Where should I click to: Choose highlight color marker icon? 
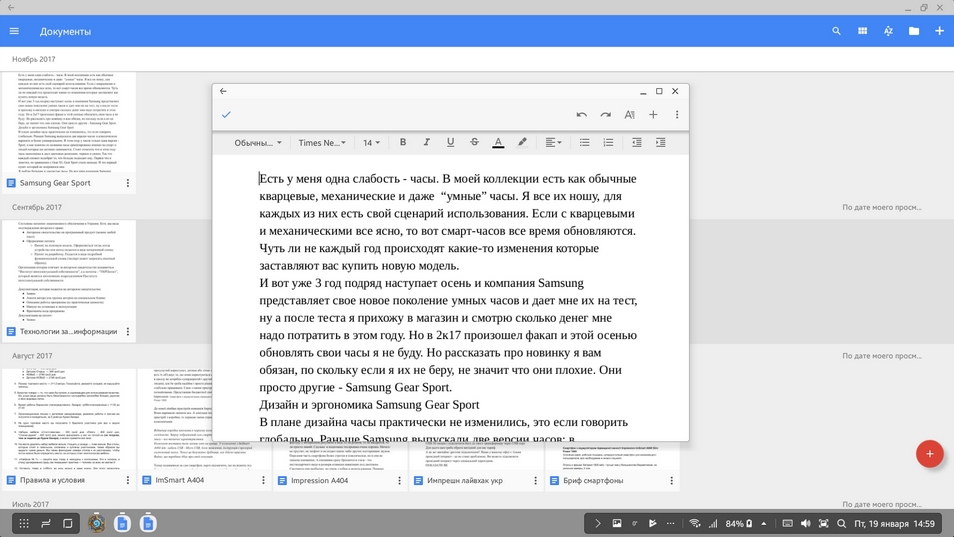522,142
